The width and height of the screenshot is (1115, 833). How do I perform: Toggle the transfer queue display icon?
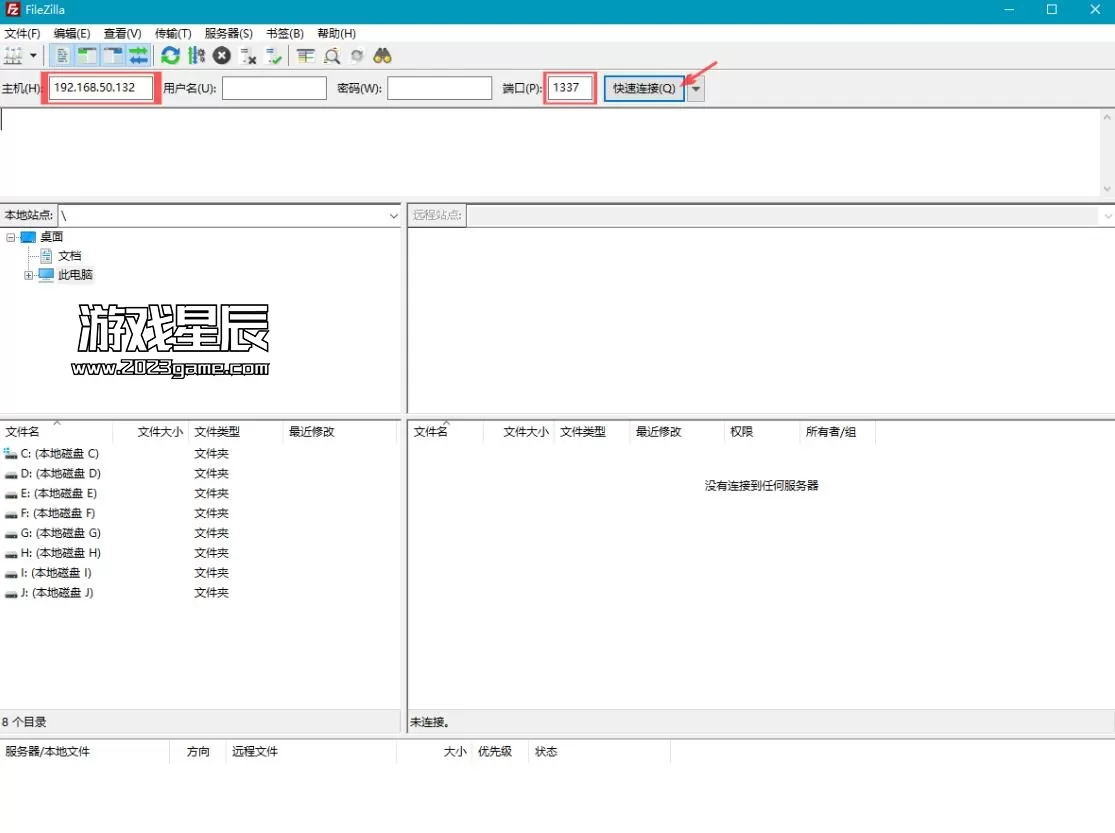click(x=138, y=56)
